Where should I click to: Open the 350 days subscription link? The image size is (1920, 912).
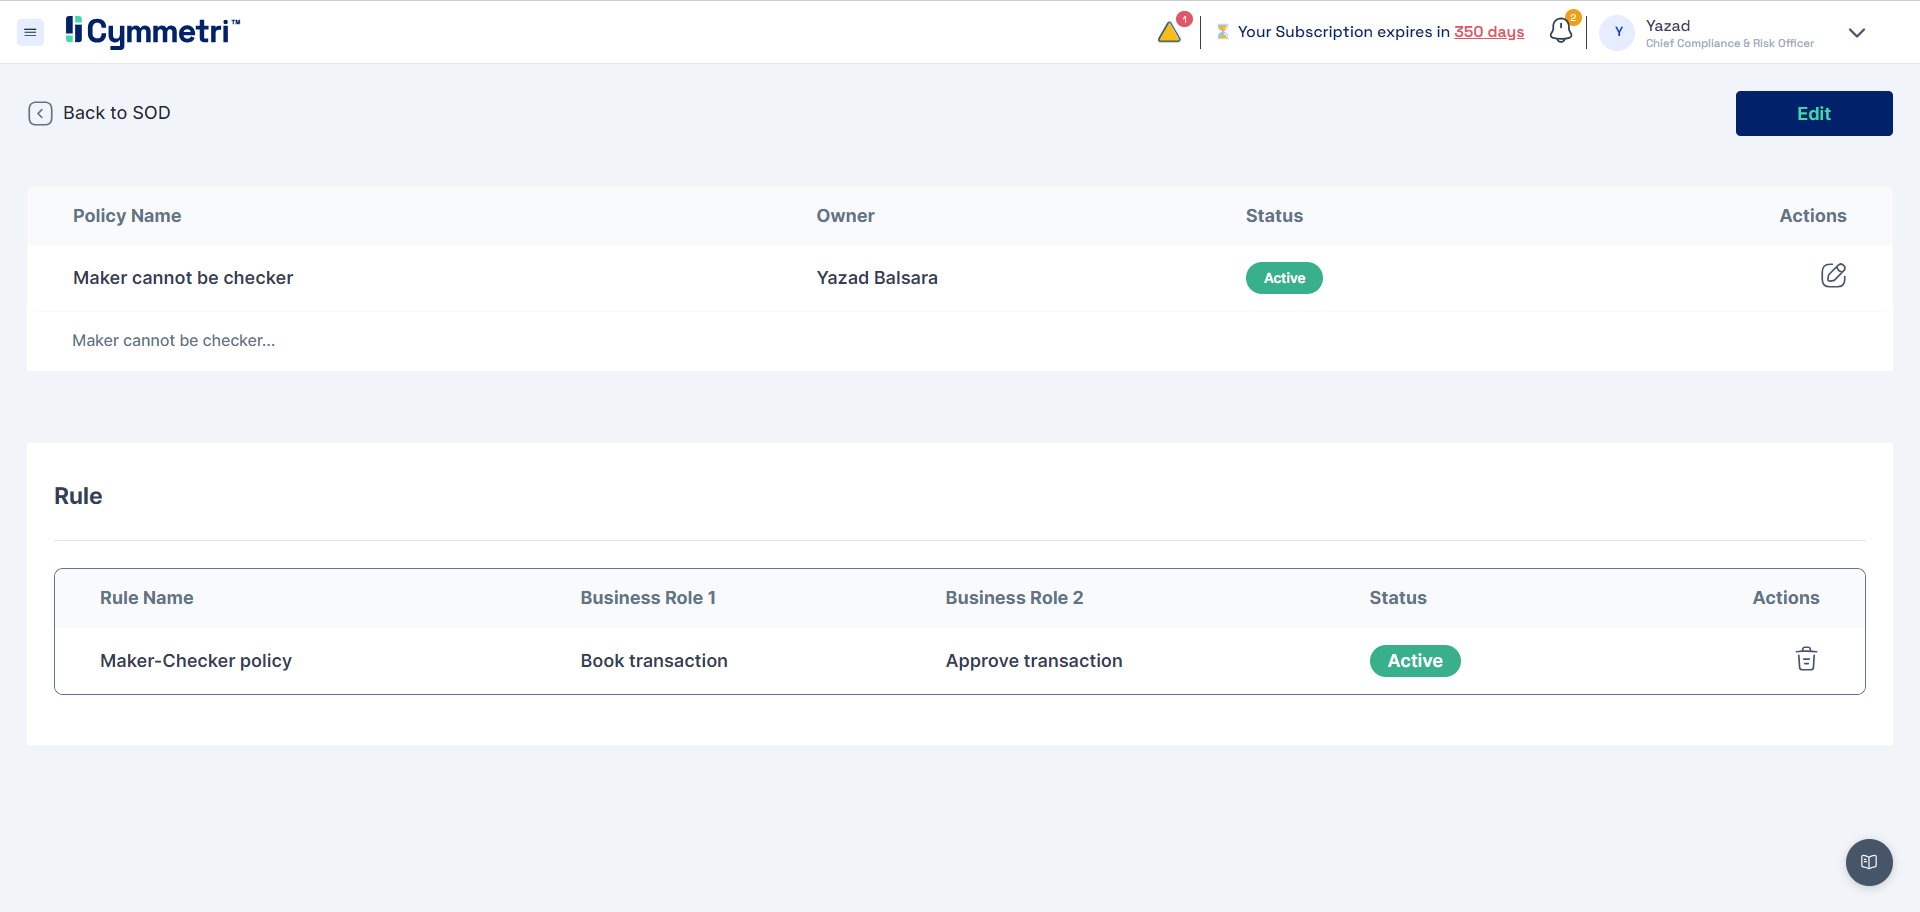(1488, 32)
